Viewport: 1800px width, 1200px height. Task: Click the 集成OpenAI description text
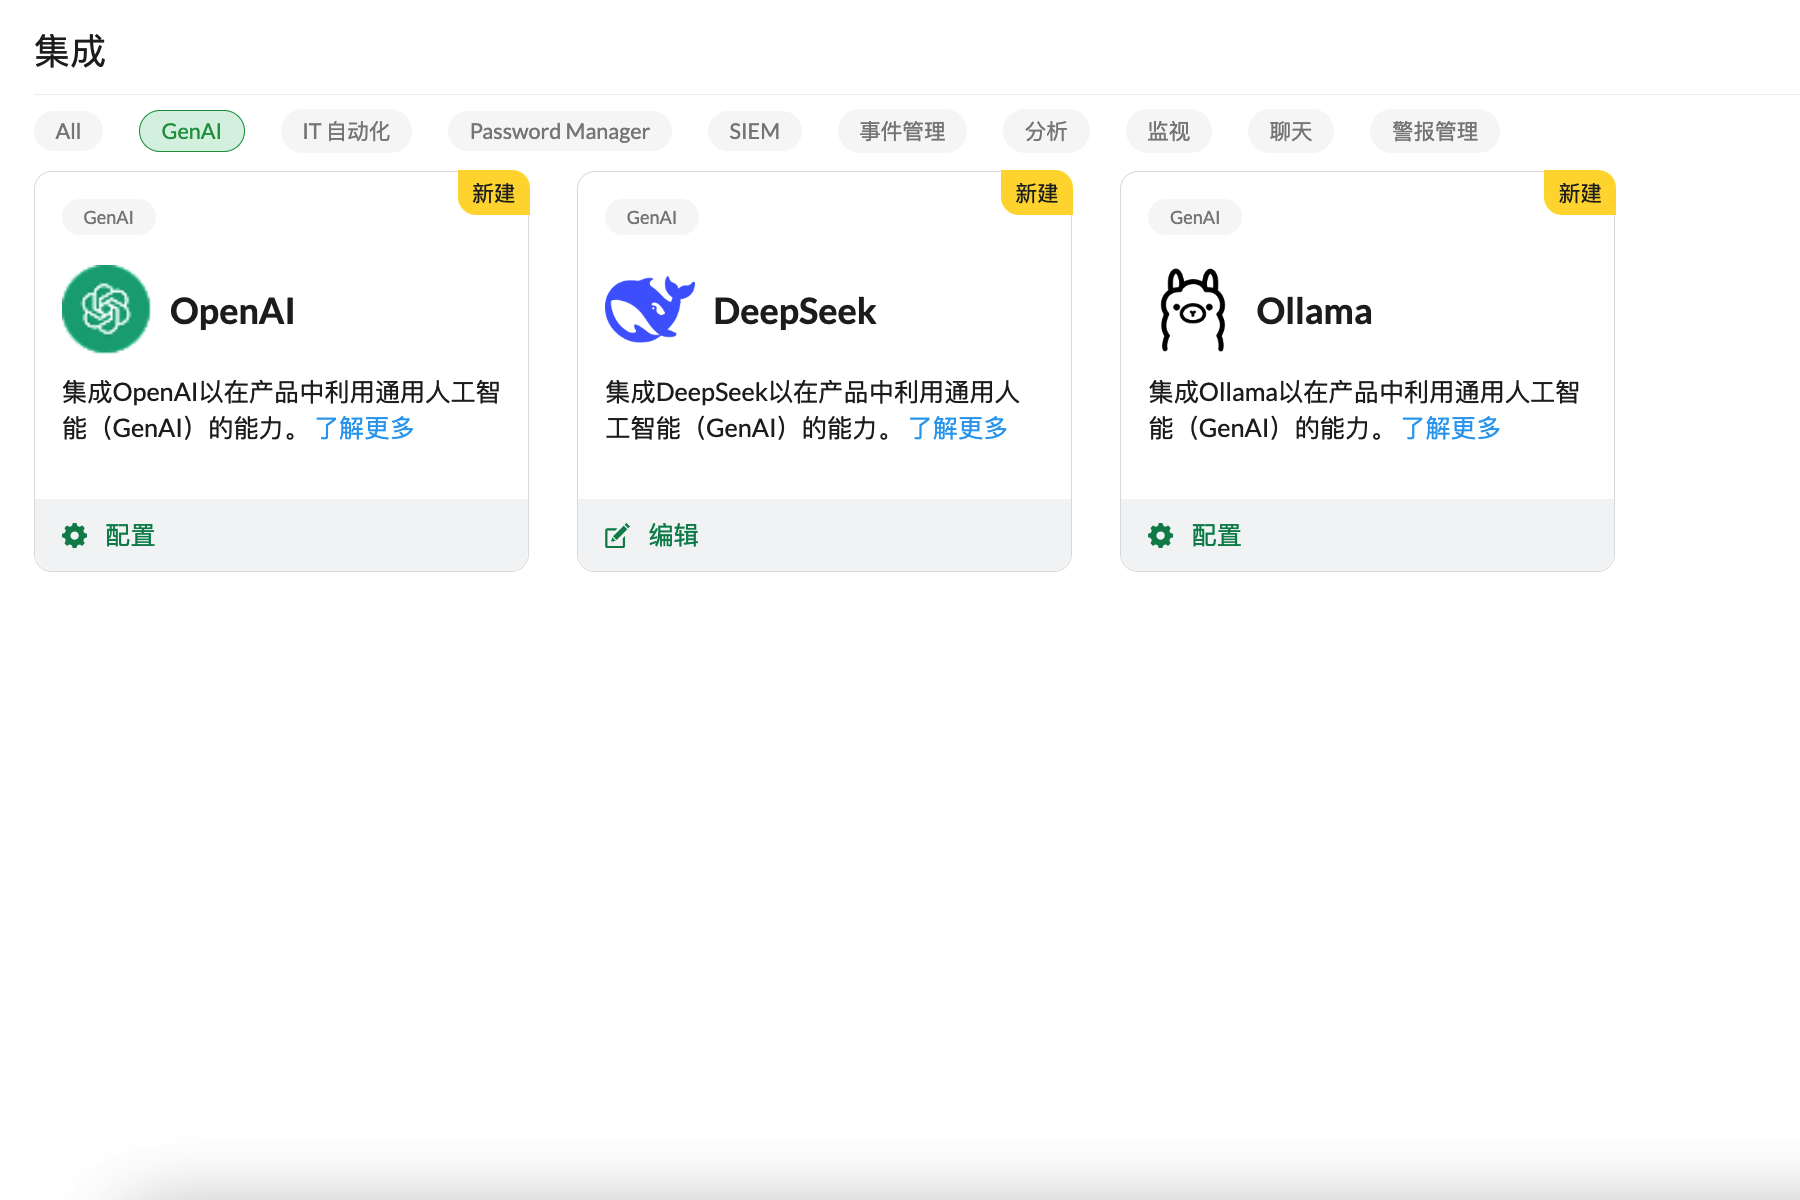(x=281, y=410)
